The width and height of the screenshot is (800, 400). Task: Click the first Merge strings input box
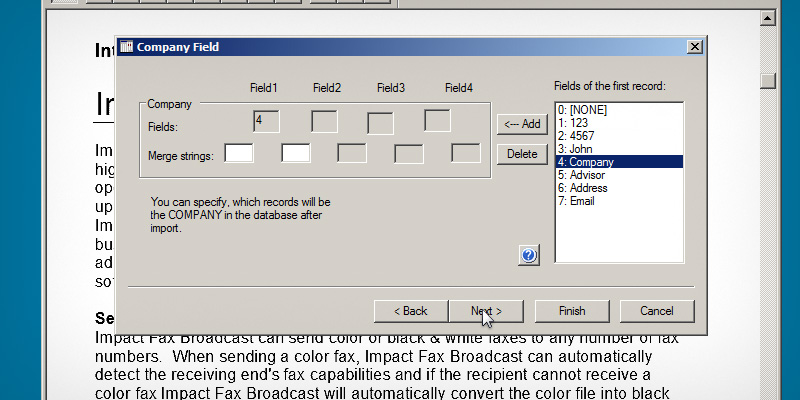pyautogui.click(x=239, y=153)
